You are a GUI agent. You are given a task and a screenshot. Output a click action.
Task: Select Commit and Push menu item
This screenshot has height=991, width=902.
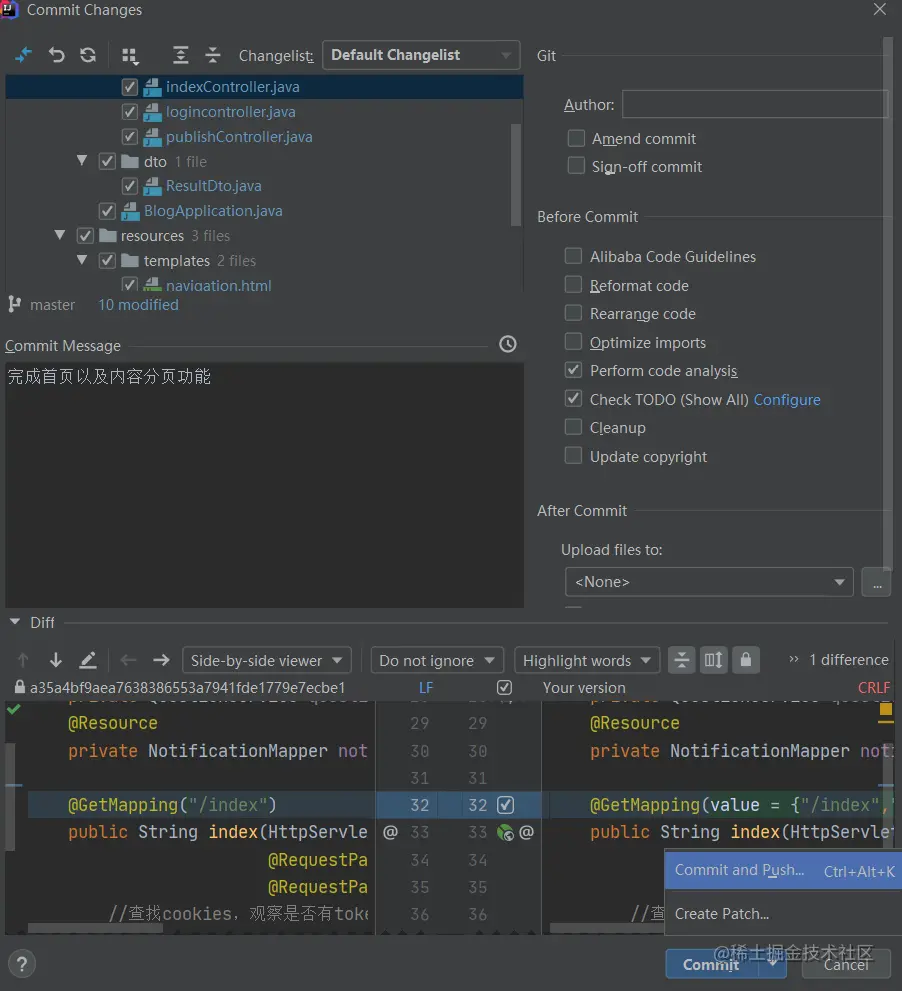[x=783, y=871]
